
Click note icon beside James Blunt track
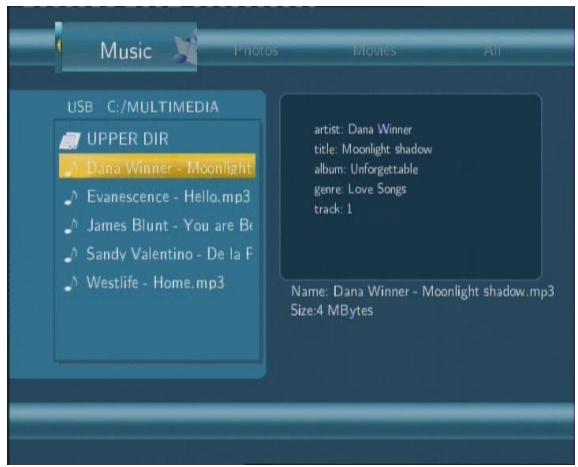pos(71,226)
